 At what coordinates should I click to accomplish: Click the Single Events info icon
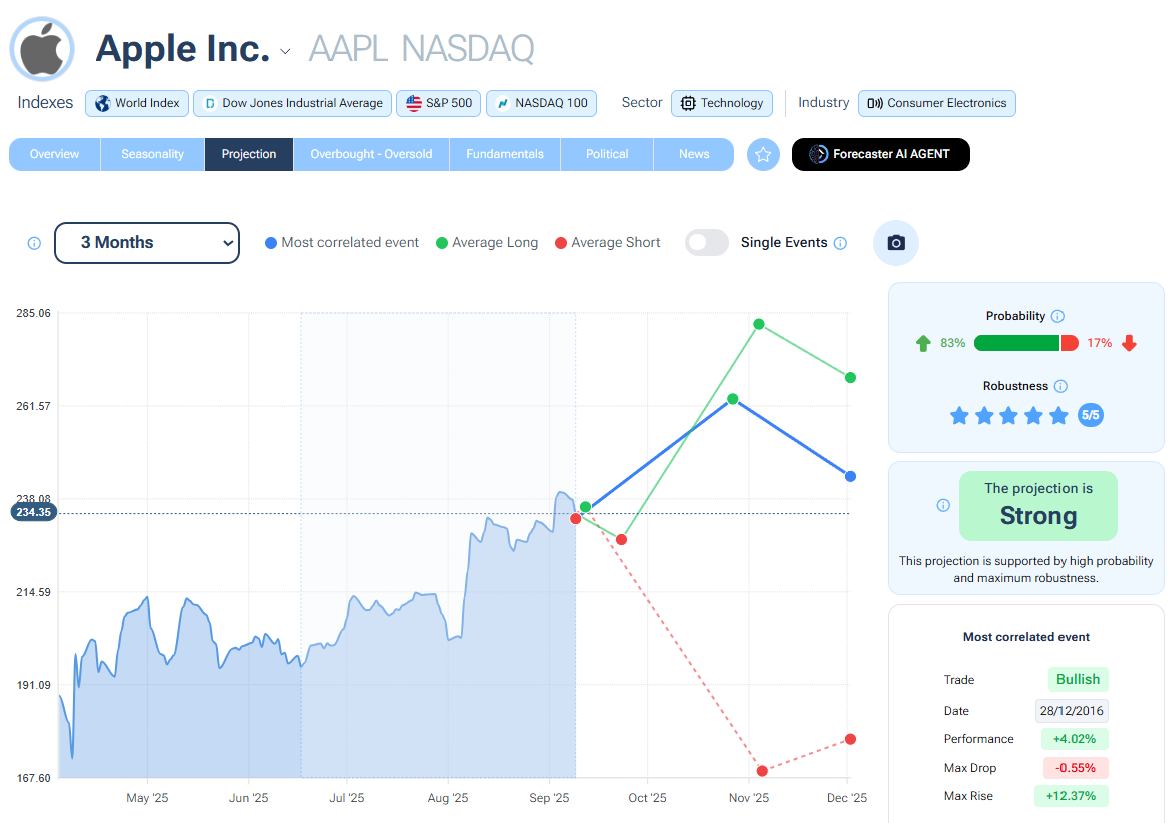840,243
